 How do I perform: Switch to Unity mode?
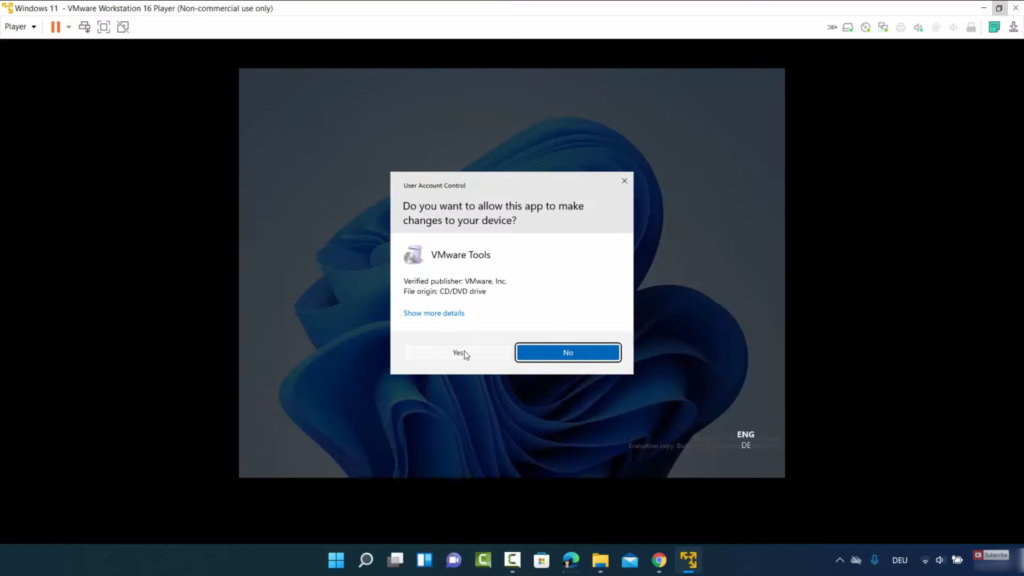click(123, 27)
